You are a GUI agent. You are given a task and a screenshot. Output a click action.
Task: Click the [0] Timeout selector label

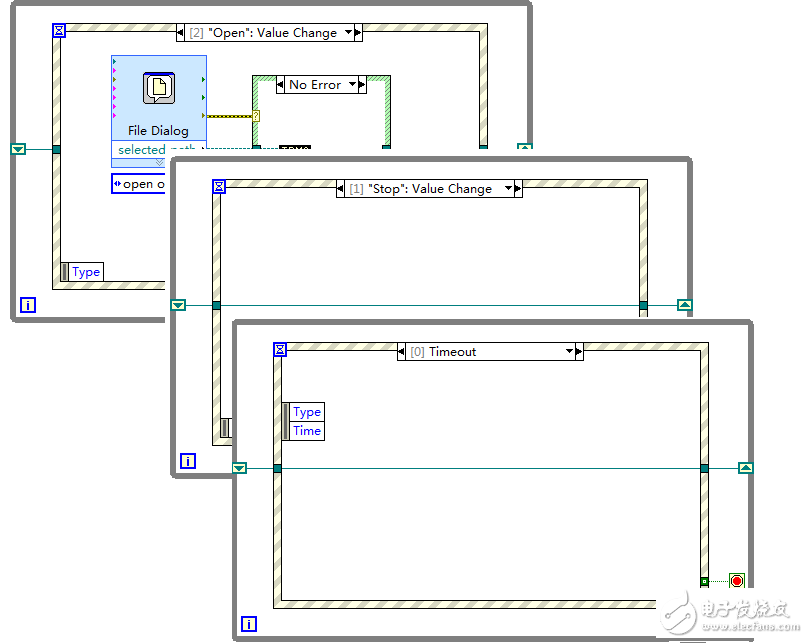coord(443,352)
